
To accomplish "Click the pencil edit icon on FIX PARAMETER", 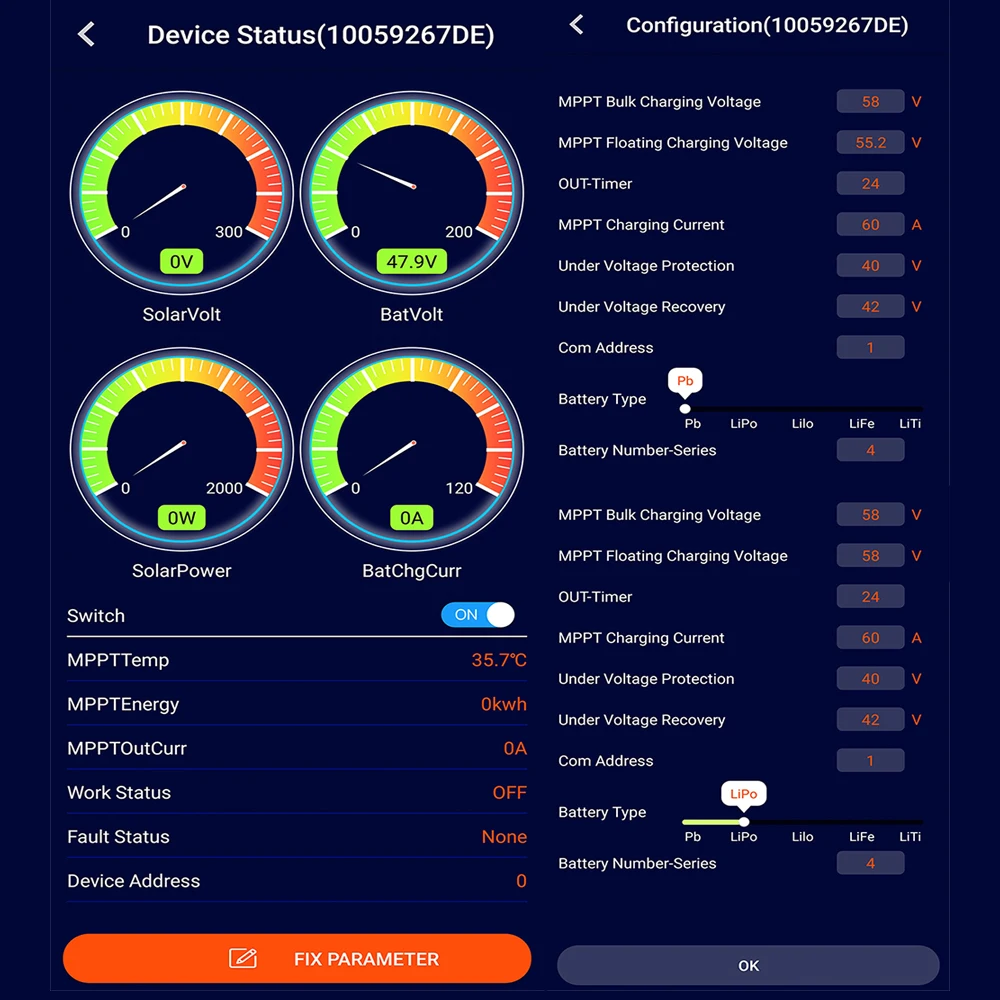I will point(243,958).
